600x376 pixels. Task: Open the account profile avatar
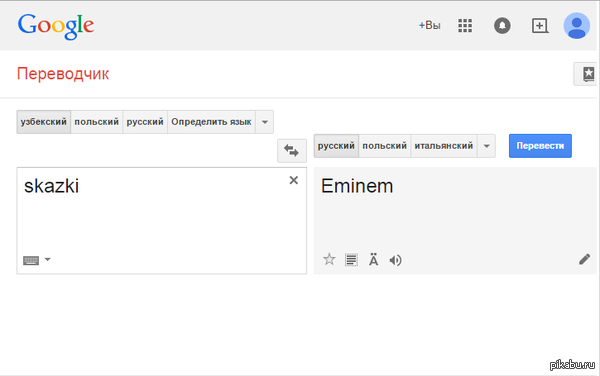[576, 26]
